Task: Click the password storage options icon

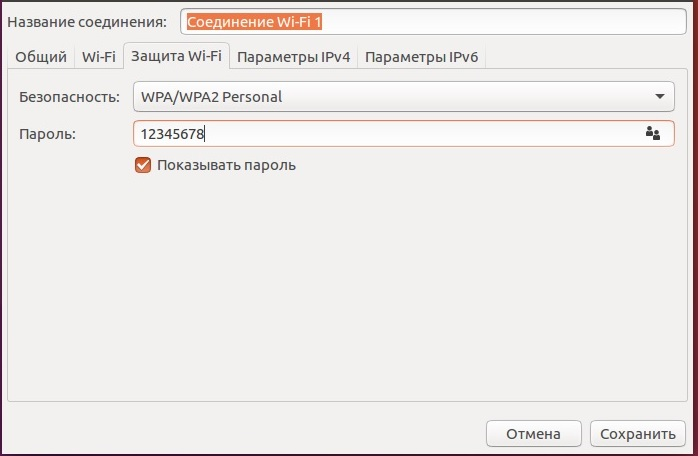Action: (653, 133)
